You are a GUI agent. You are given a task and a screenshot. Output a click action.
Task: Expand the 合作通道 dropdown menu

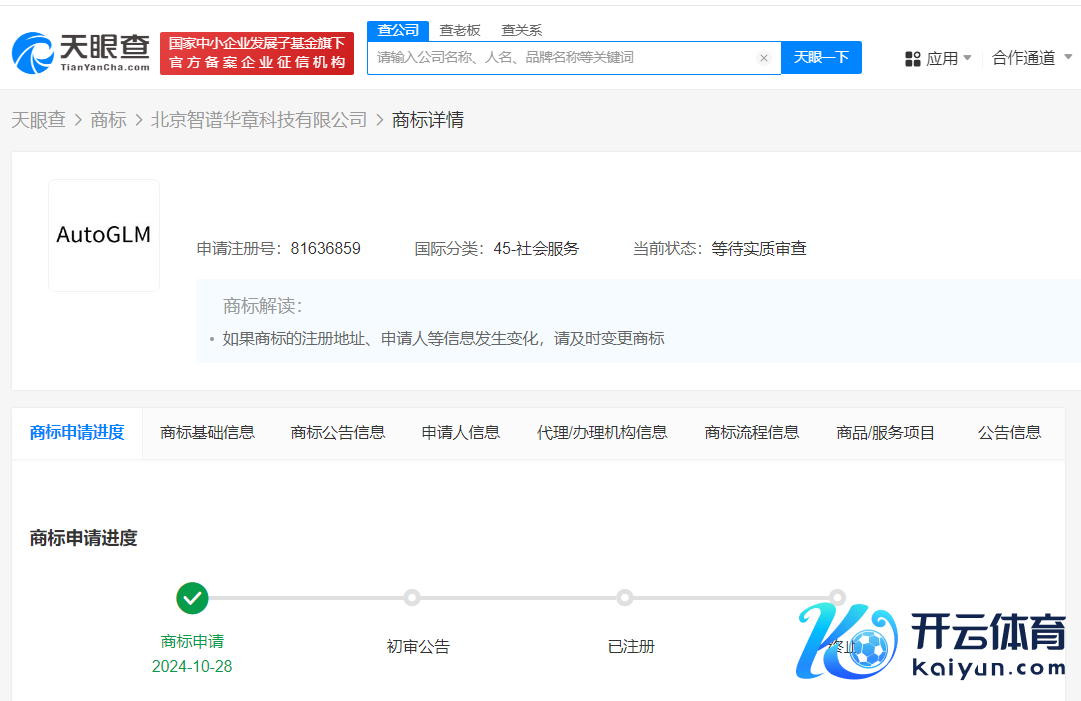pyautogui.click(x=1030, y=58)
